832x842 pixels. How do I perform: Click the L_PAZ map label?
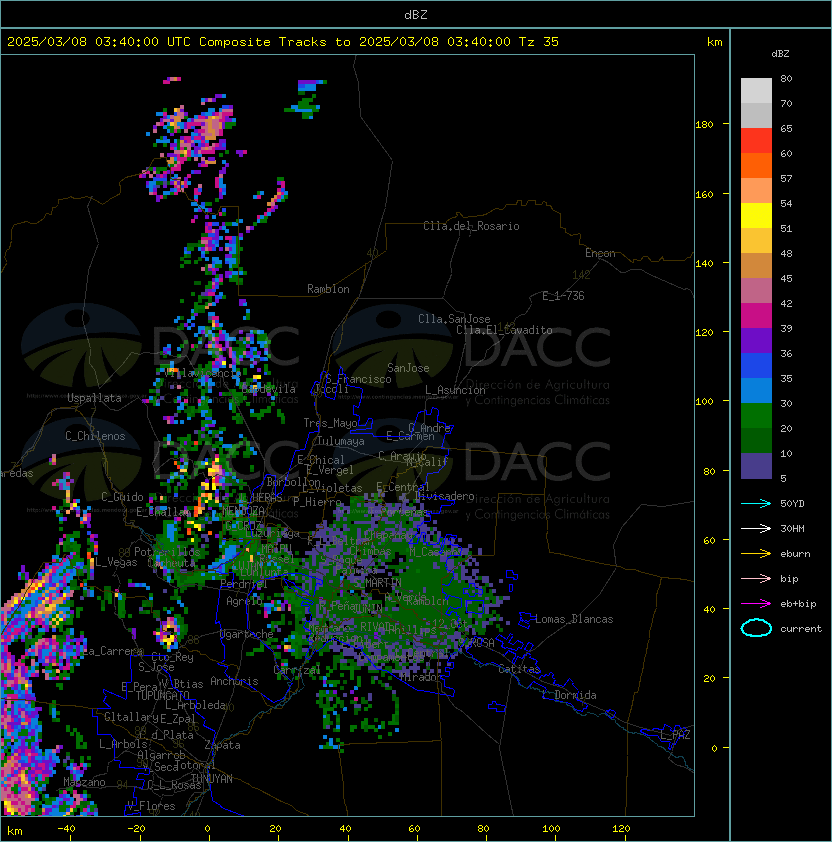675,735
